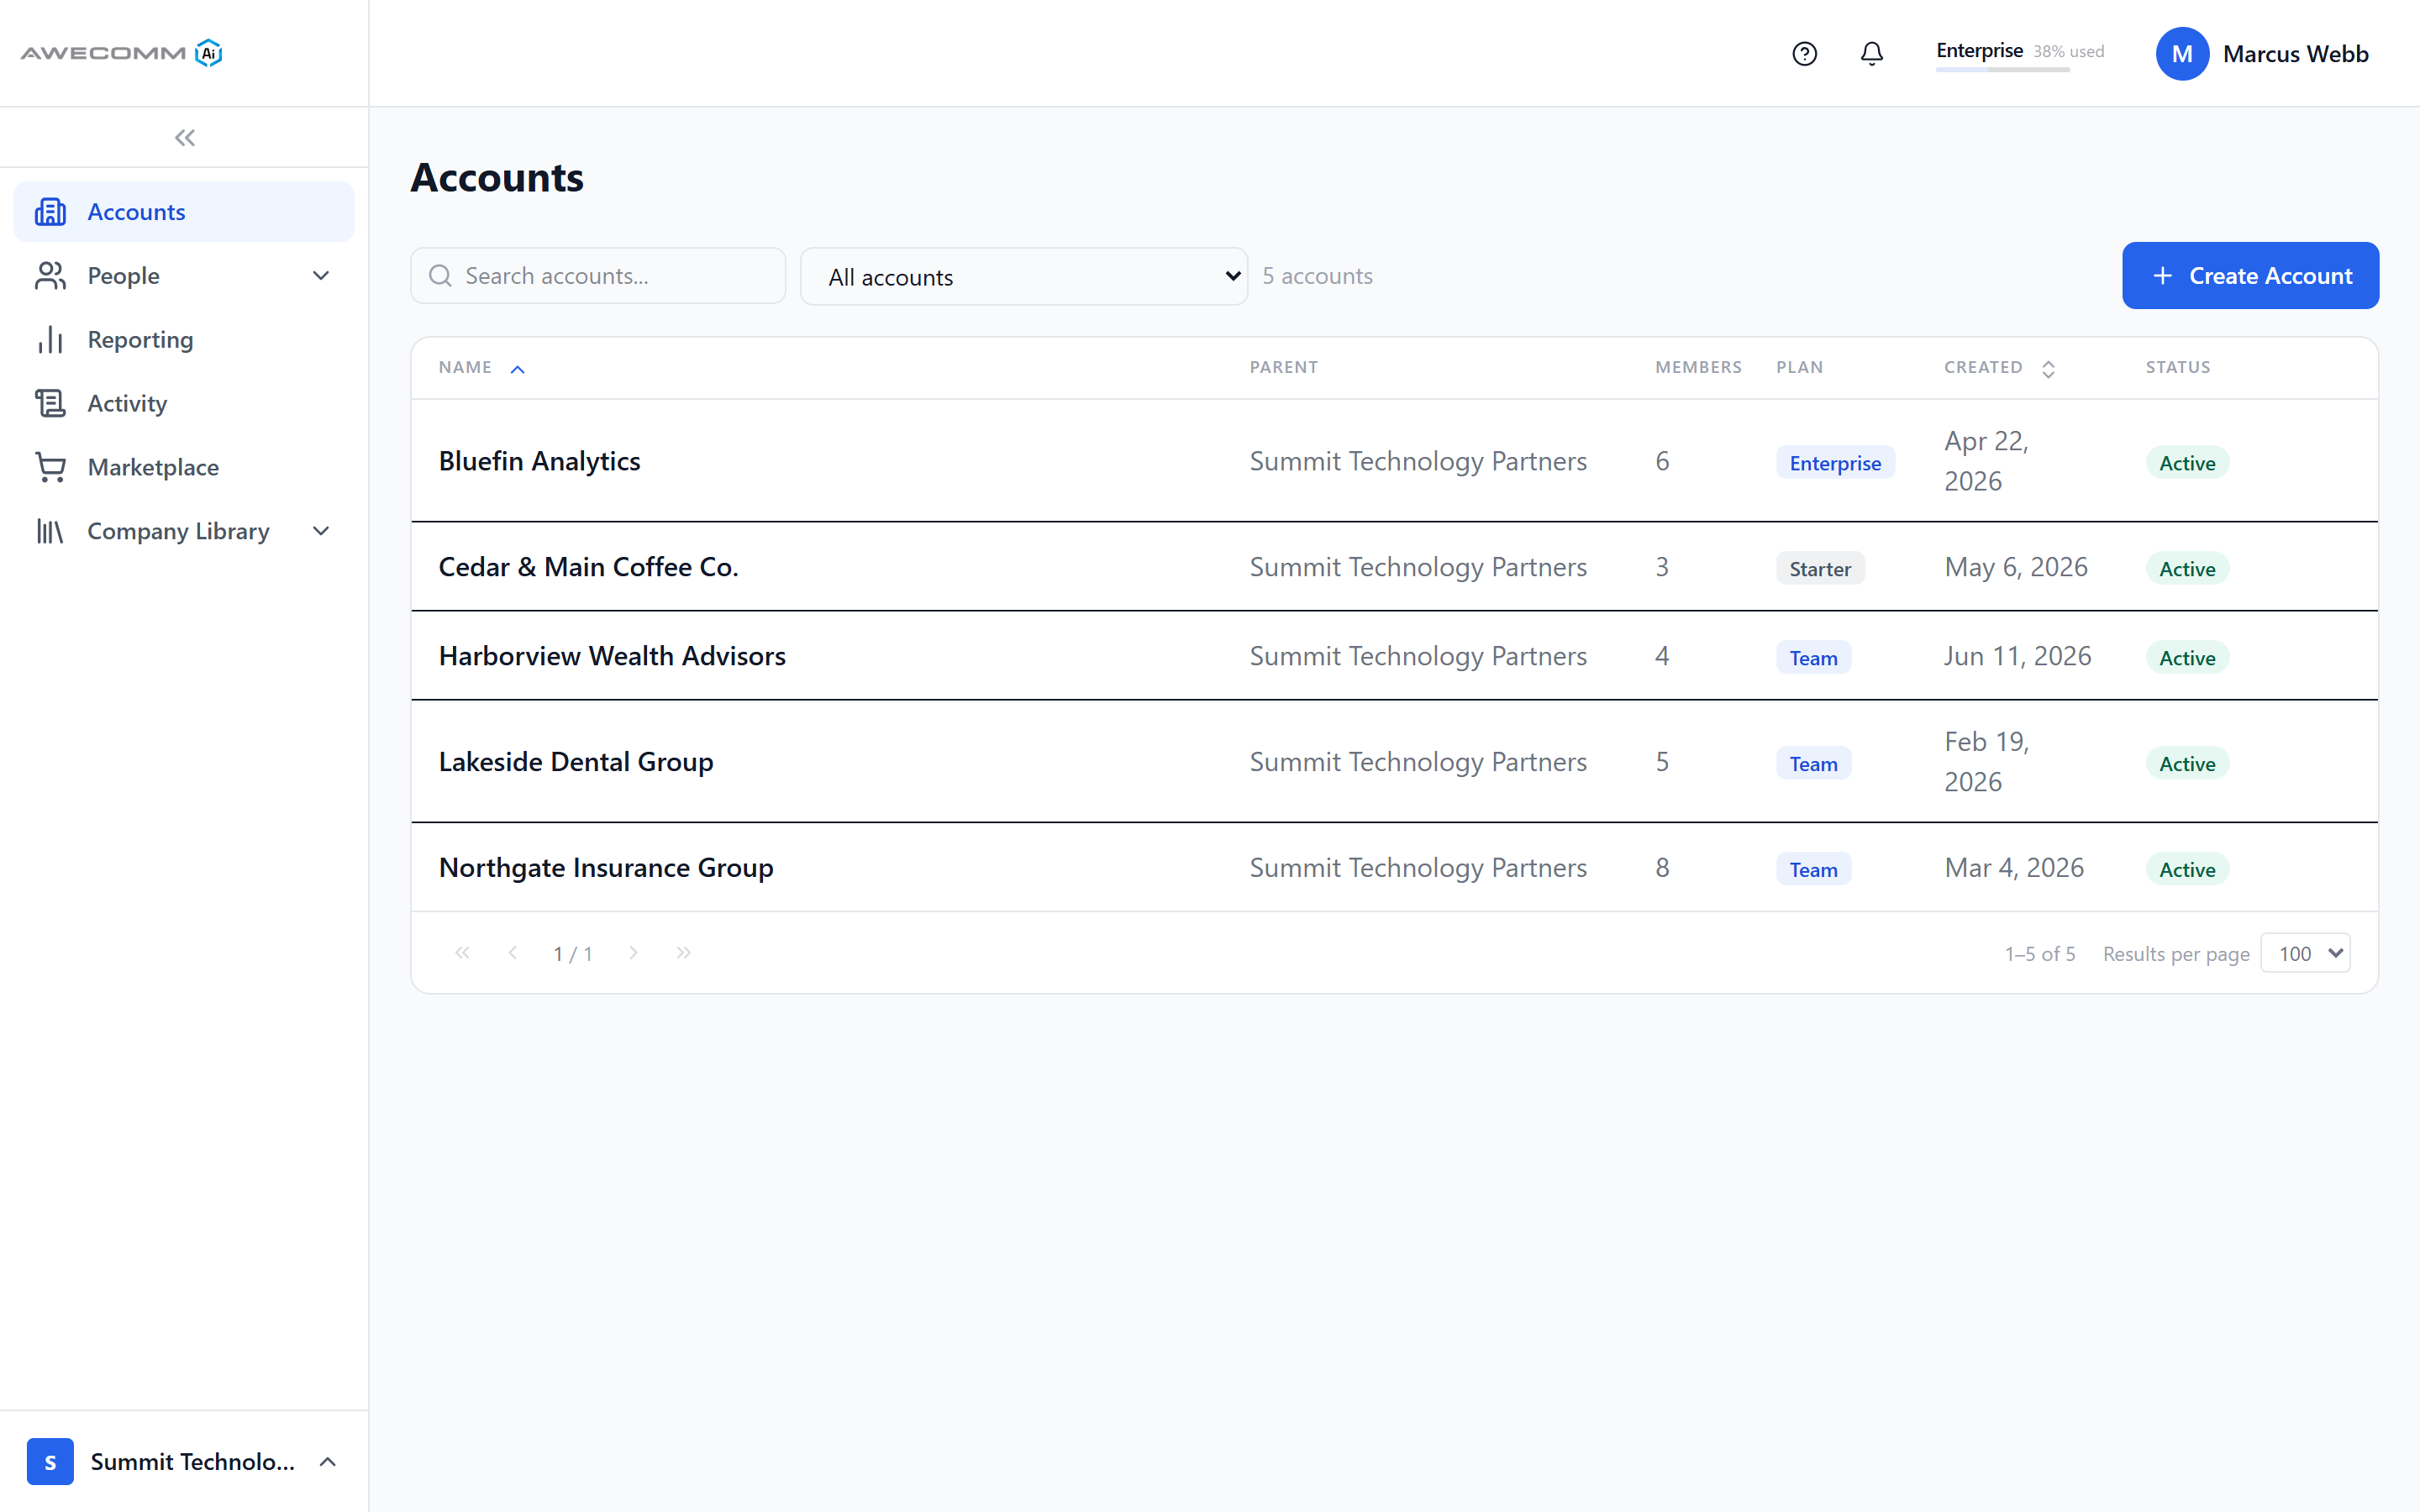
Task: Open the Reporting page
Action: click(184, 340)
